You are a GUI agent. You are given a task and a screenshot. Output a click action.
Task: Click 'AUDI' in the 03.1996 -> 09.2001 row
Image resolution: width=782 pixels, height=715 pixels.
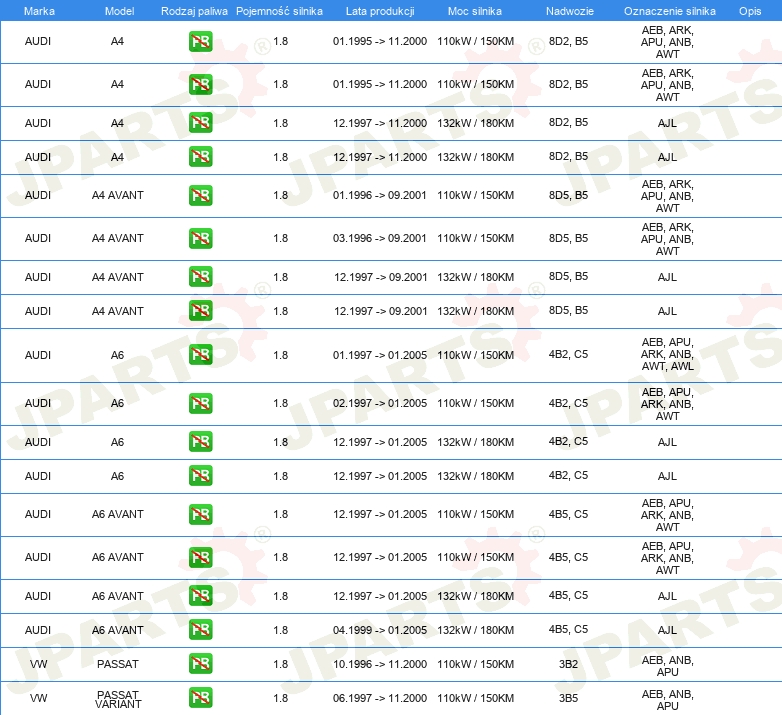[38, 238]
